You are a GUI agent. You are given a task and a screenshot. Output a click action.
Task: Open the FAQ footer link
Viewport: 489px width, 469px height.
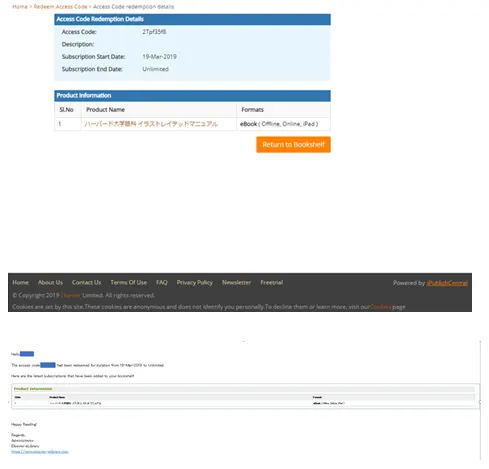coord(162,282)
